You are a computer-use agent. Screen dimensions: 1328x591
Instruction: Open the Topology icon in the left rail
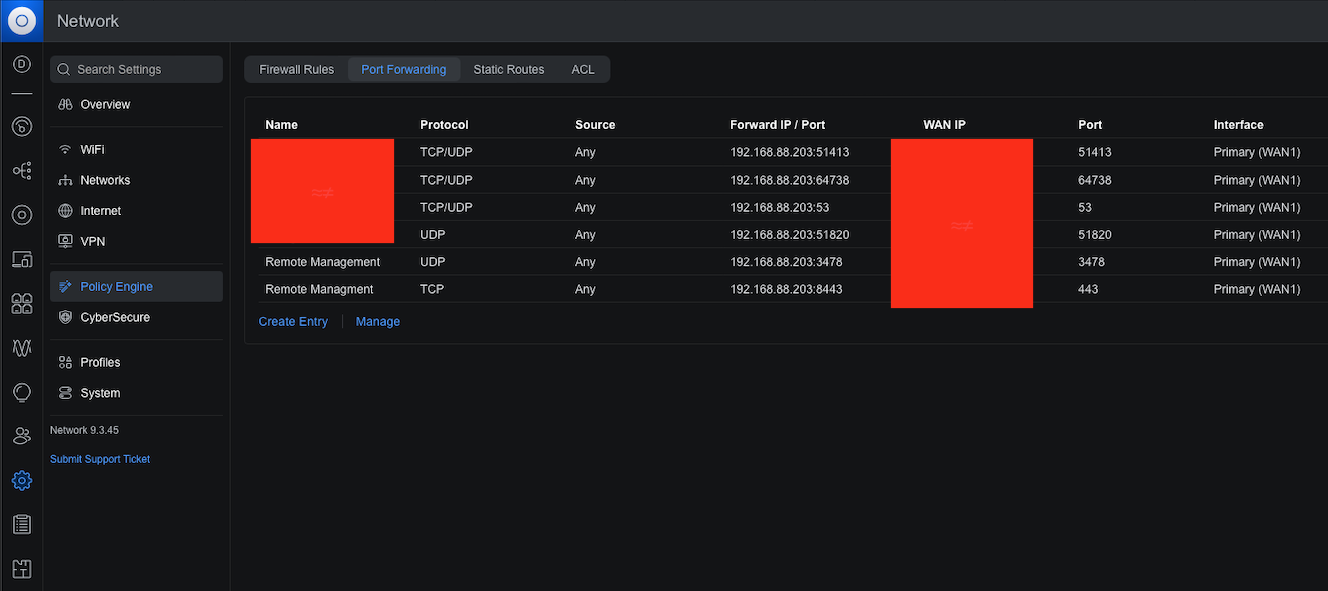click(21, 171)
